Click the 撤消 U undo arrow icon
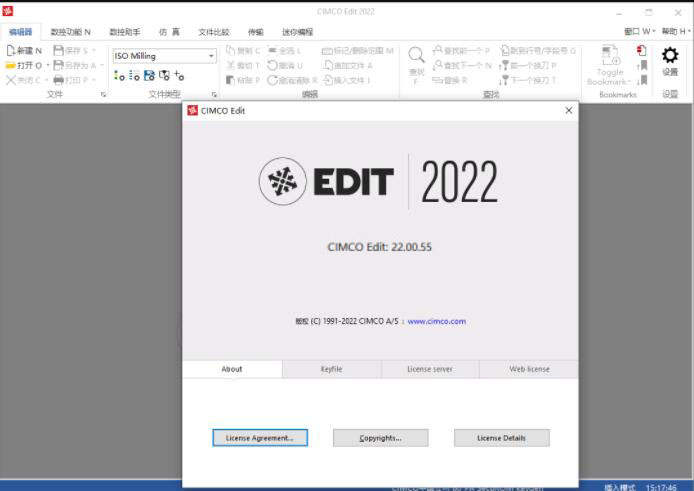This screenshot has height=491, width=694. (273, 66)
